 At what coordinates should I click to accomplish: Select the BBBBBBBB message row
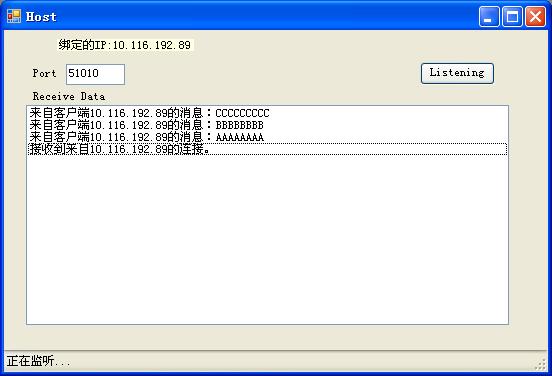268,125
